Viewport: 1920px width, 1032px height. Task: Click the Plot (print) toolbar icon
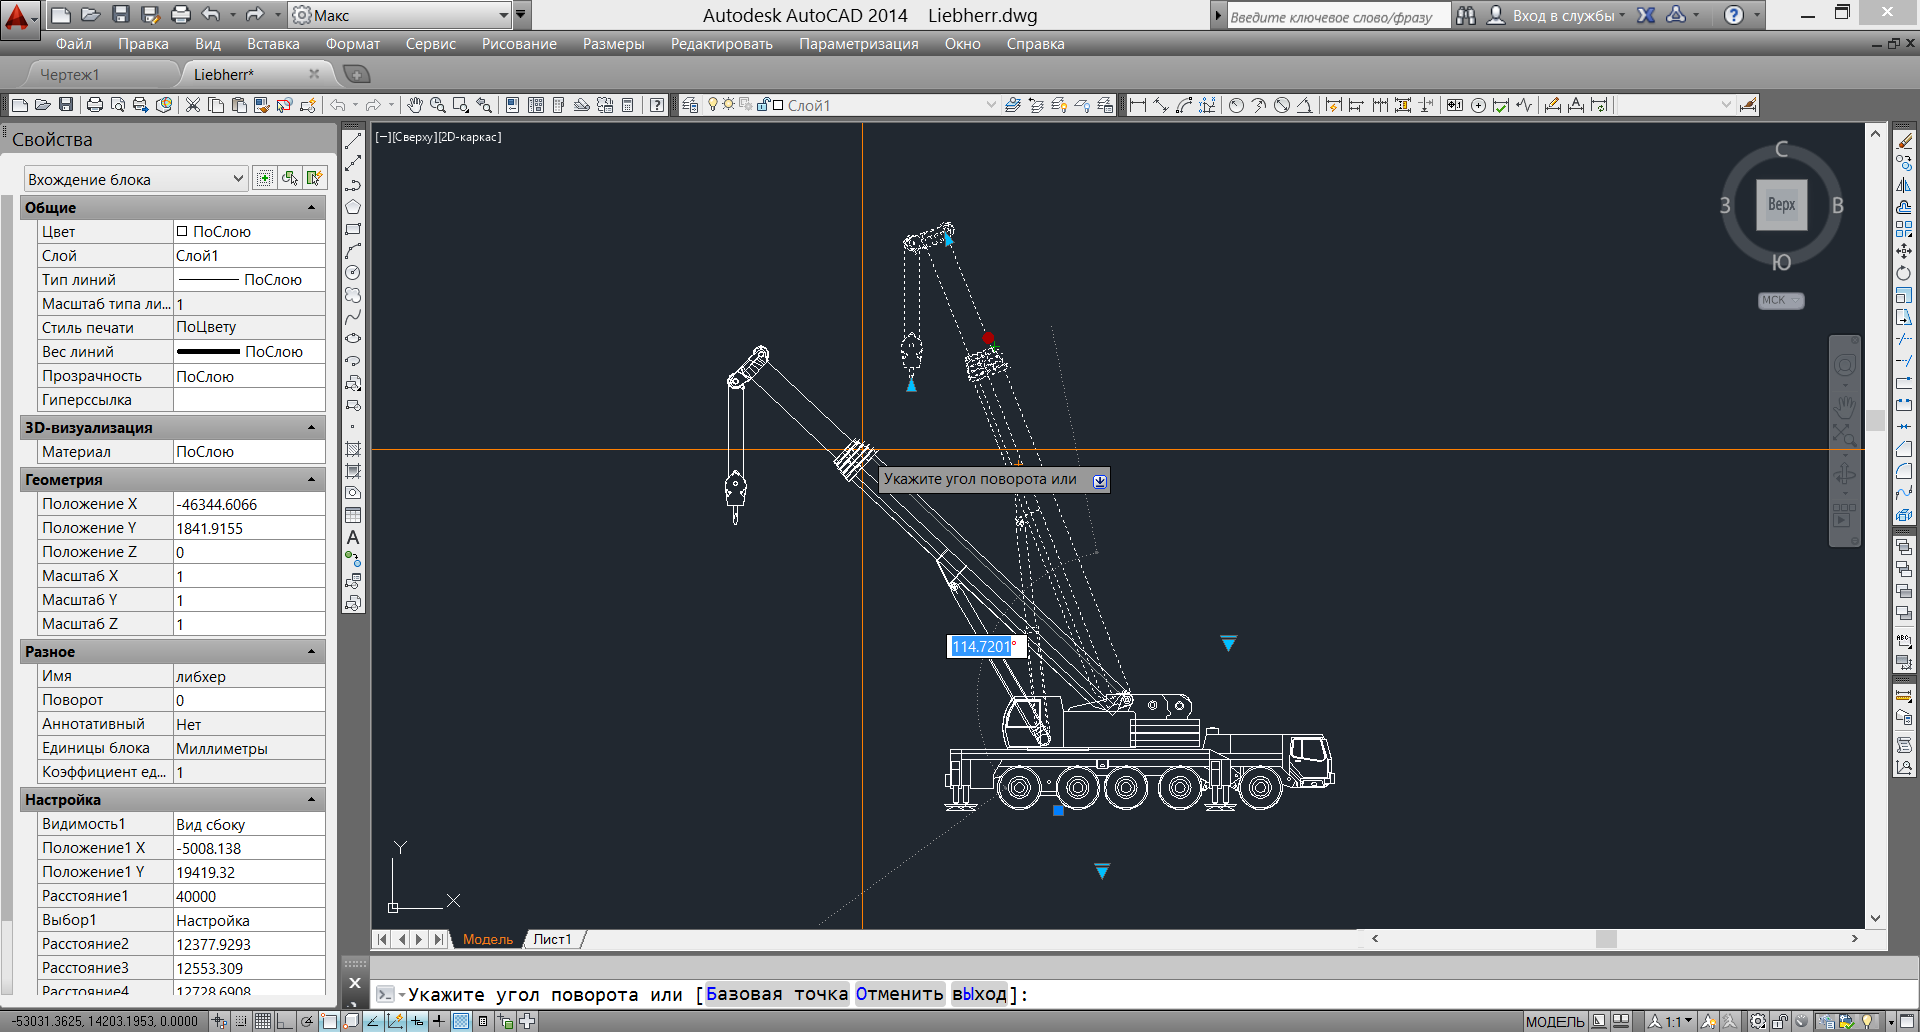[x=95, y=105]
